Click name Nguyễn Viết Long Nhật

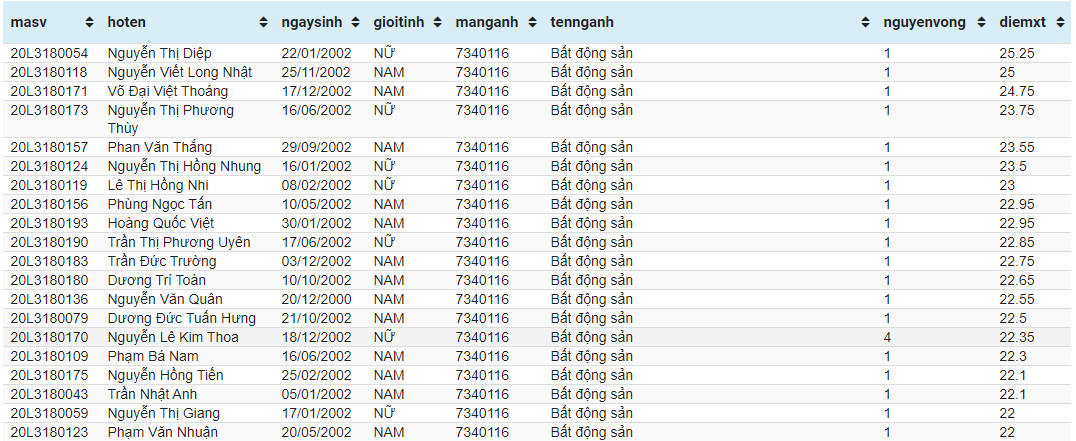180,73
